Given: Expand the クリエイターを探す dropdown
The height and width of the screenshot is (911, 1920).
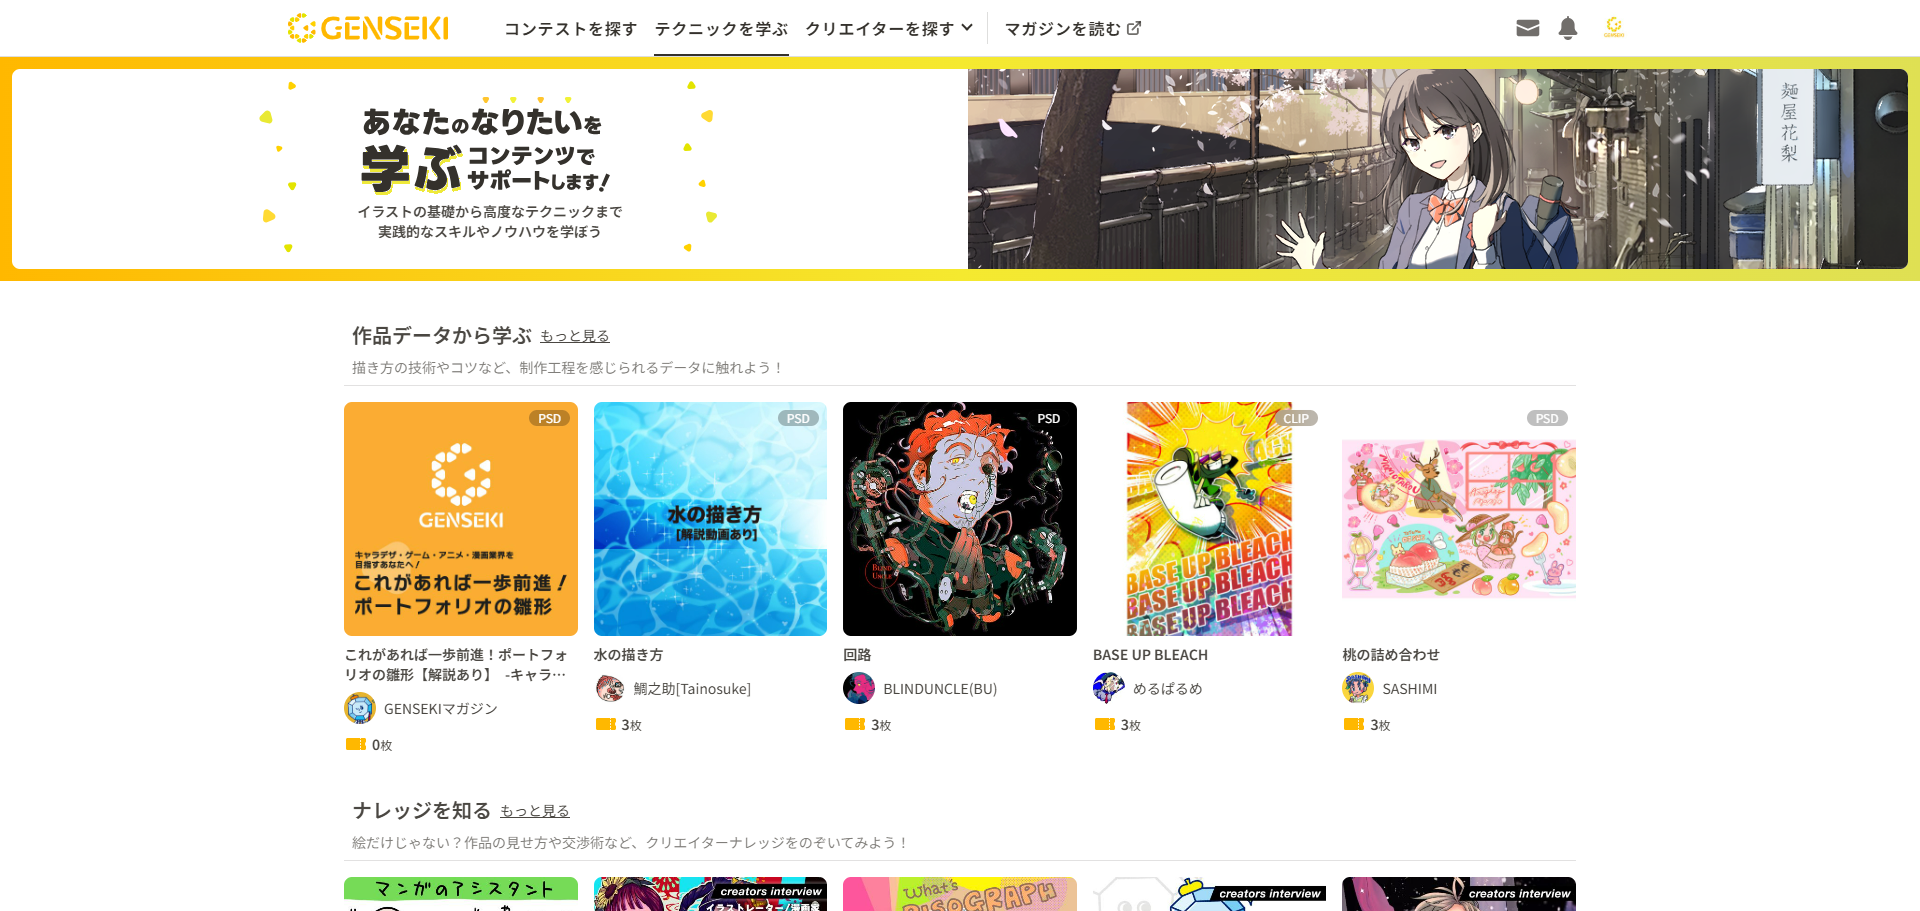Looking at the screenshot, I should pyautogui.click(x=889, y=28).
